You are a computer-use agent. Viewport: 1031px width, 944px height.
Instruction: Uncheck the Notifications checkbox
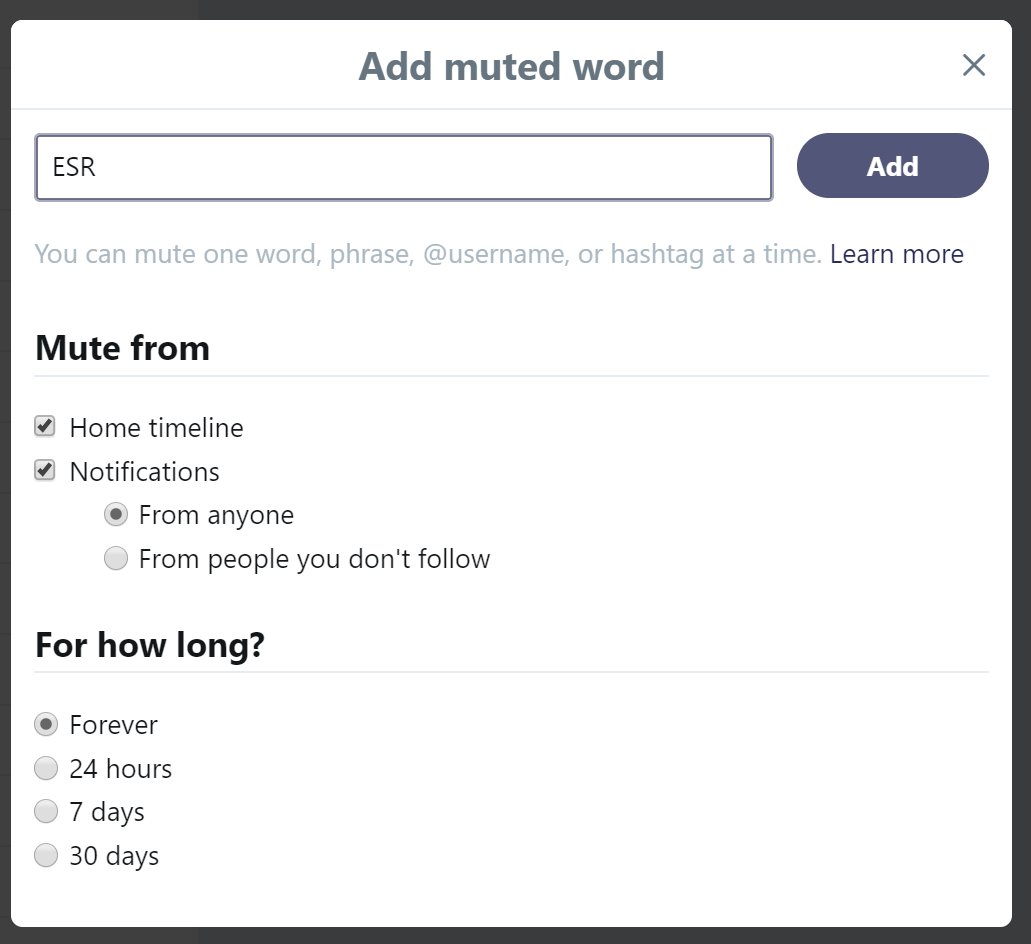point(45,470)
